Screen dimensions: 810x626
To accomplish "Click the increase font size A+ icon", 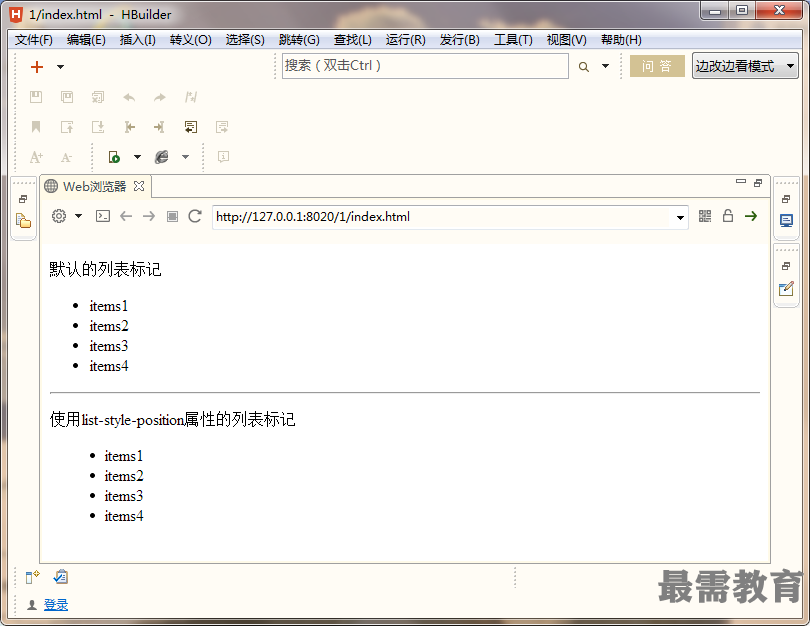I will (36, 157).
